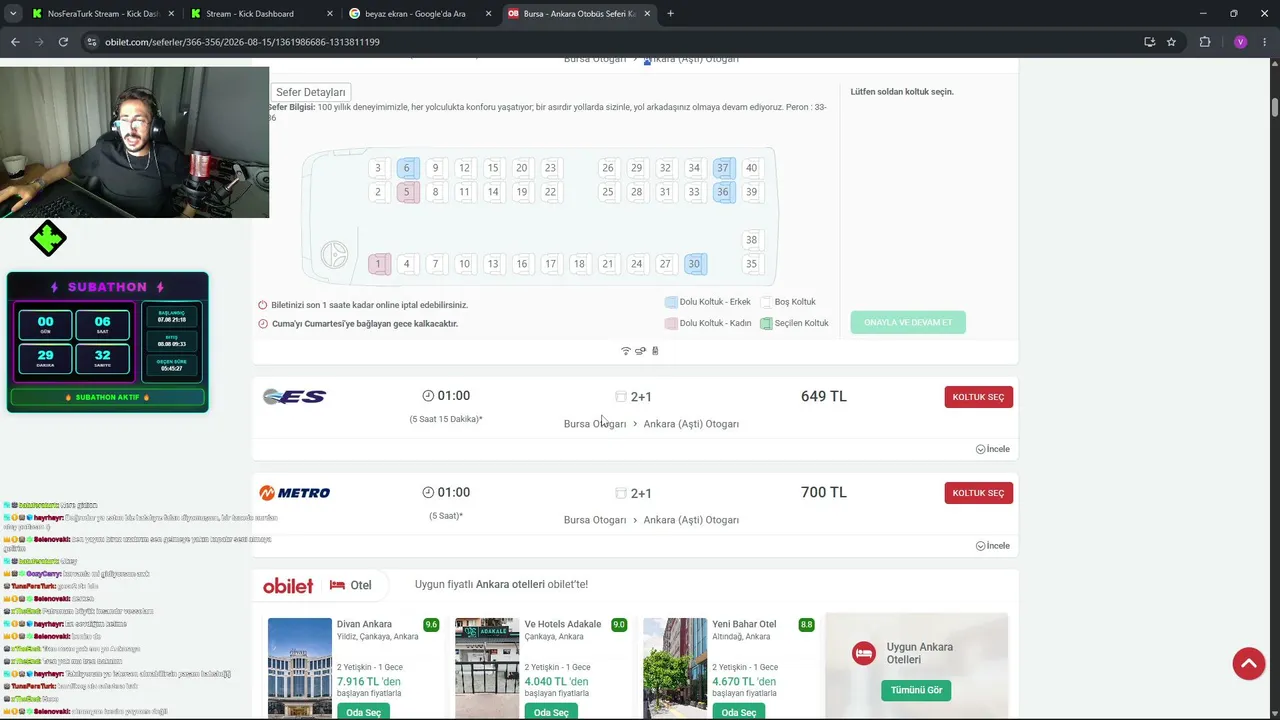
Task: Click the Yeni Bahar Otel name
Action: point(744,624)
